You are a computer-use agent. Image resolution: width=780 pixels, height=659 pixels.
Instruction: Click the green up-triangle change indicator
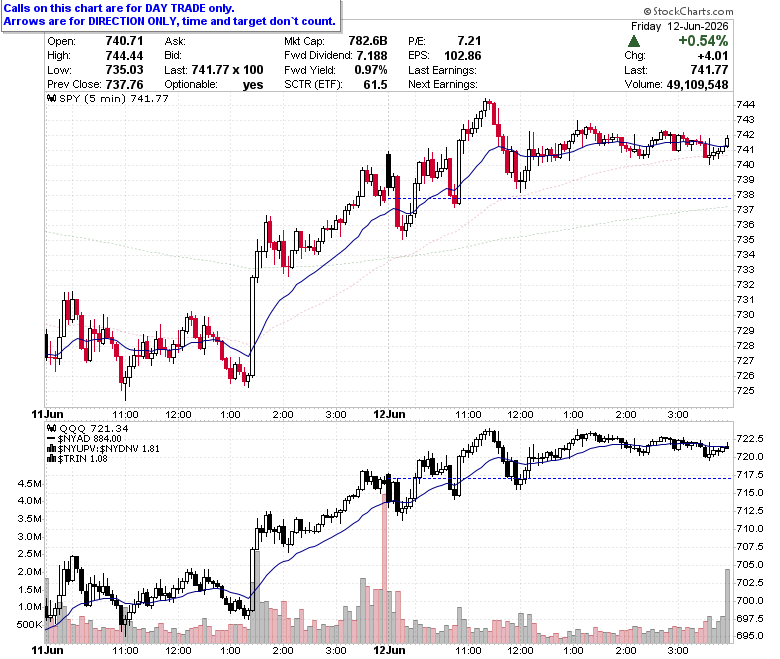(x=634, y=41)
